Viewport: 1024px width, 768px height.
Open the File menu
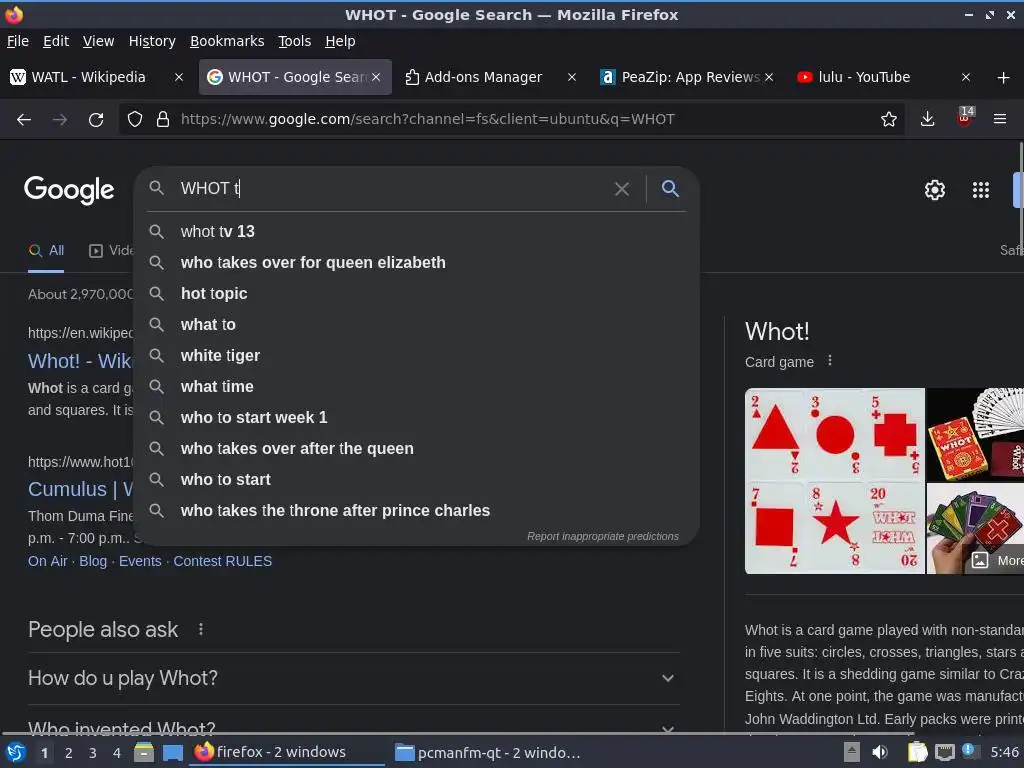18,41
